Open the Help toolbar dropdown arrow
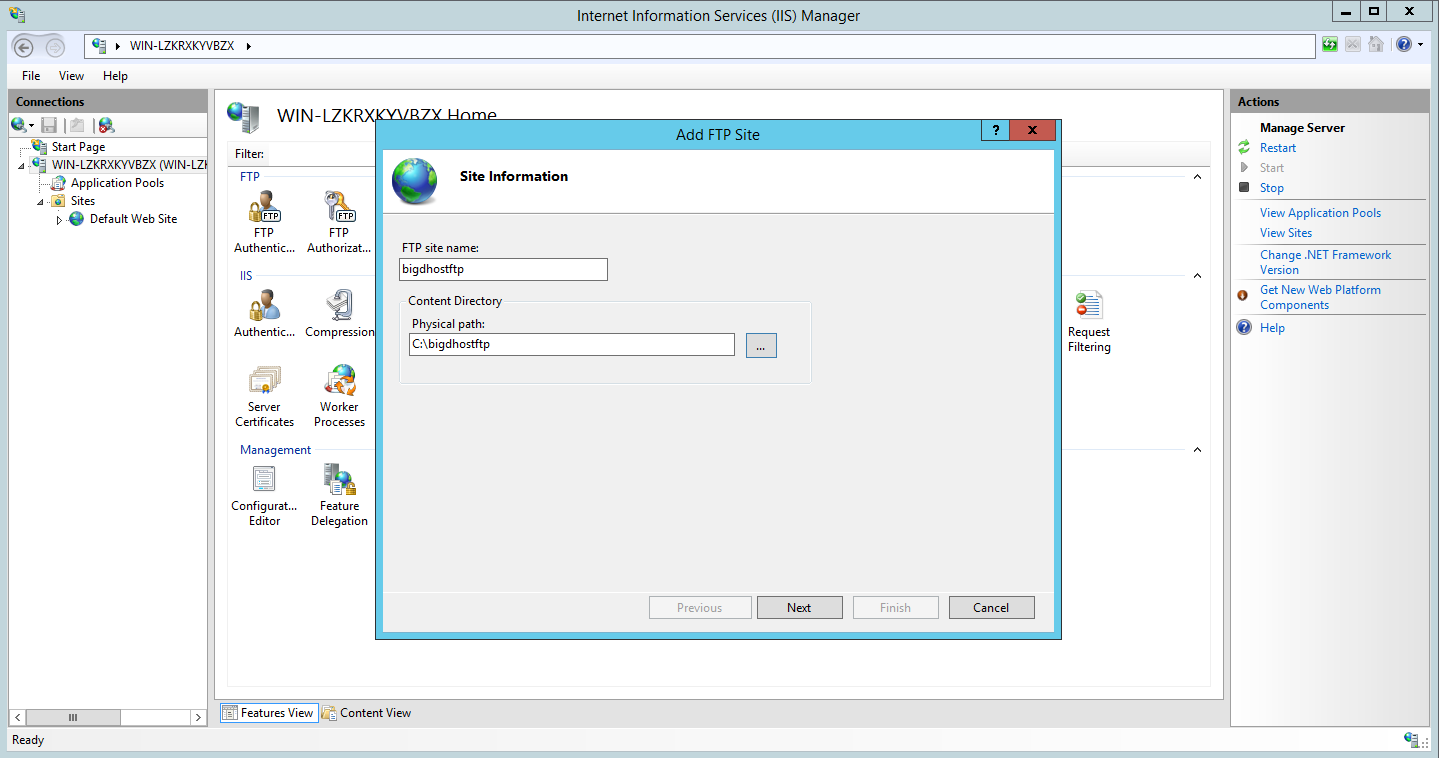This screenshot has width=1439, height=758. click(x=1420, y=45)
